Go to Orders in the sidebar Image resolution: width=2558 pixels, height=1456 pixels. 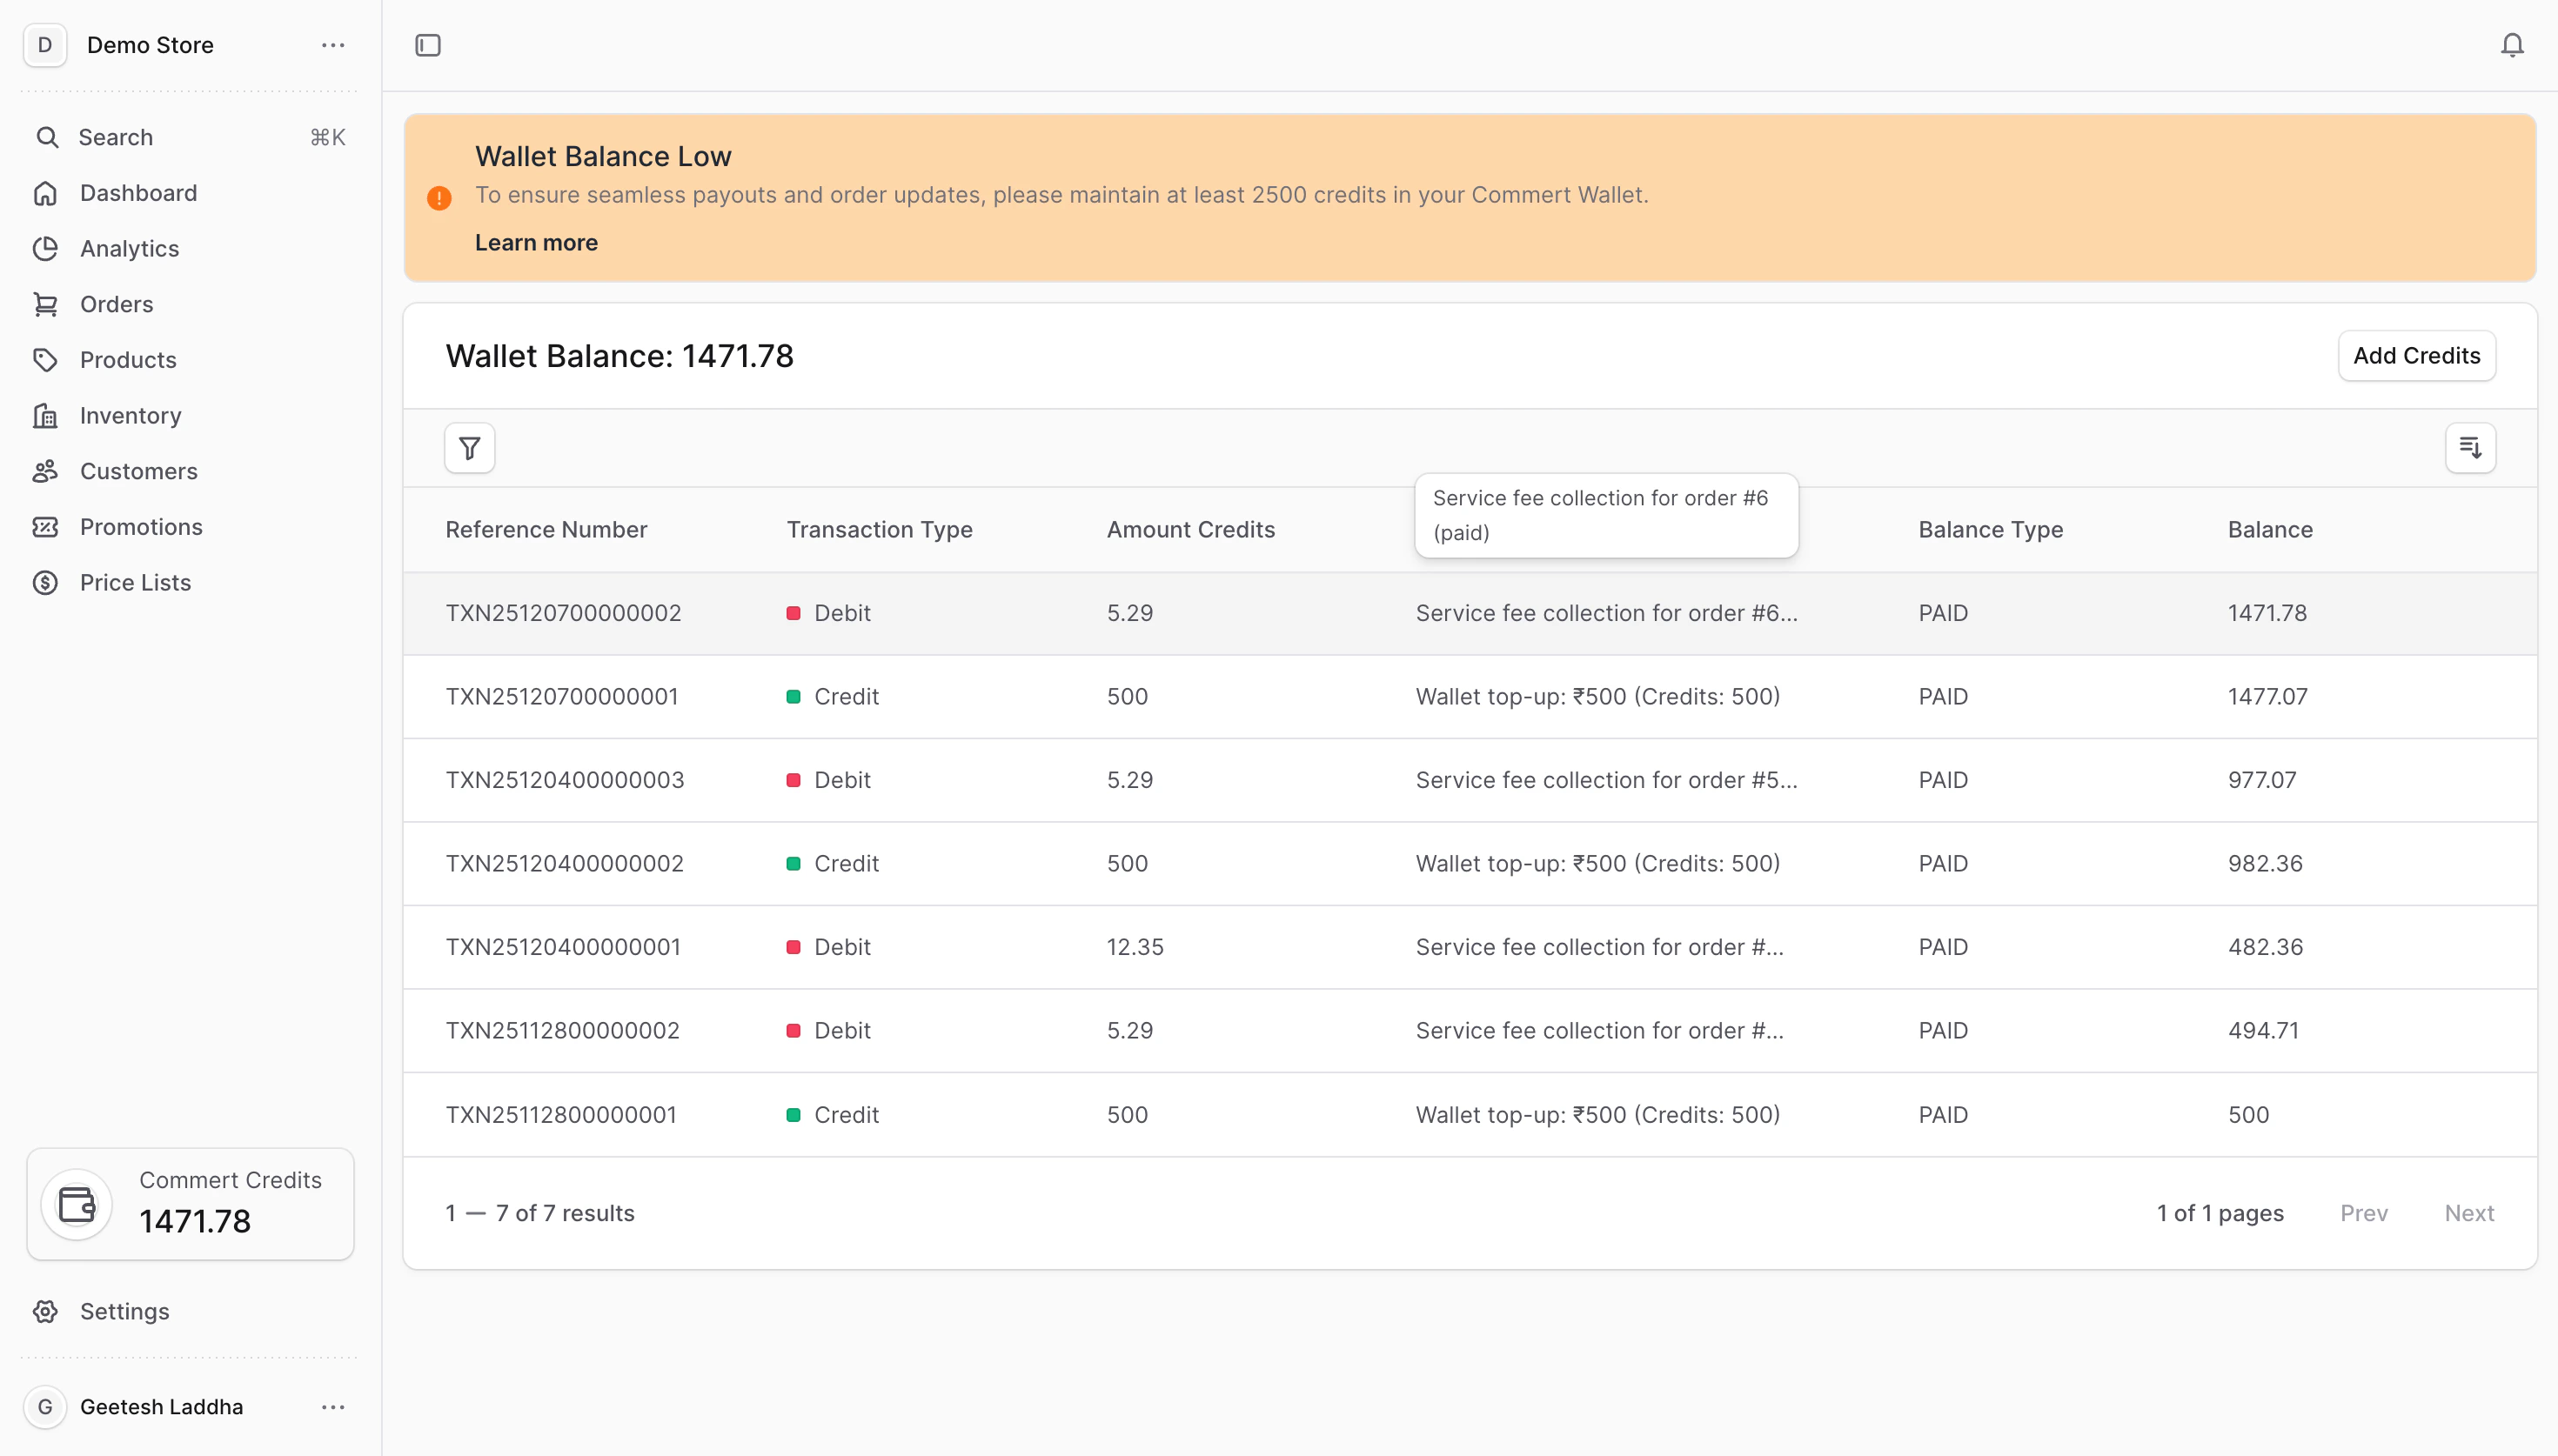pos(116,304)
